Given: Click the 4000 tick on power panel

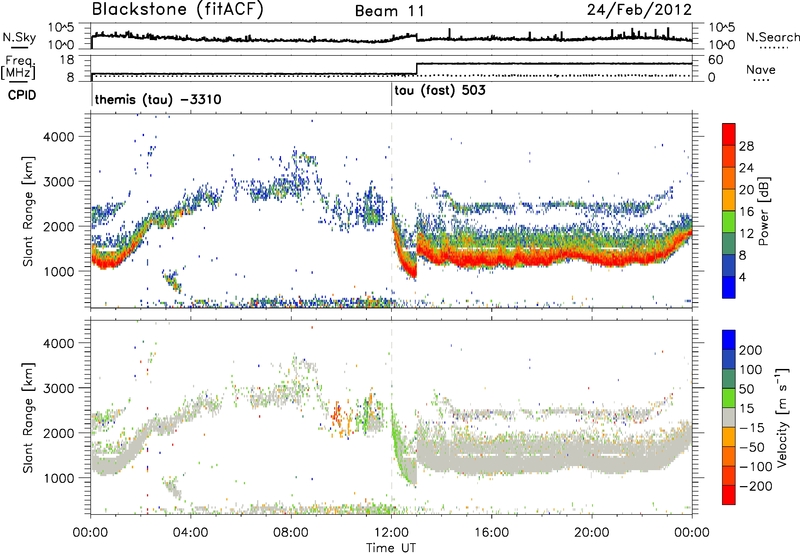Looking at the screenshot, I should tap(58, 137).
